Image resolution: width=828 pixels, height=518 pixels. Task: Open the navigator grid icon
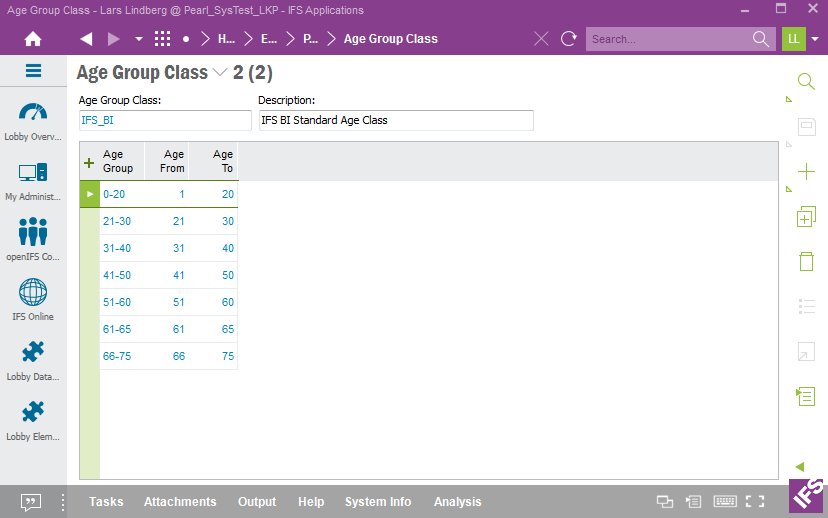pyautogui.click(x=162, y=39)
